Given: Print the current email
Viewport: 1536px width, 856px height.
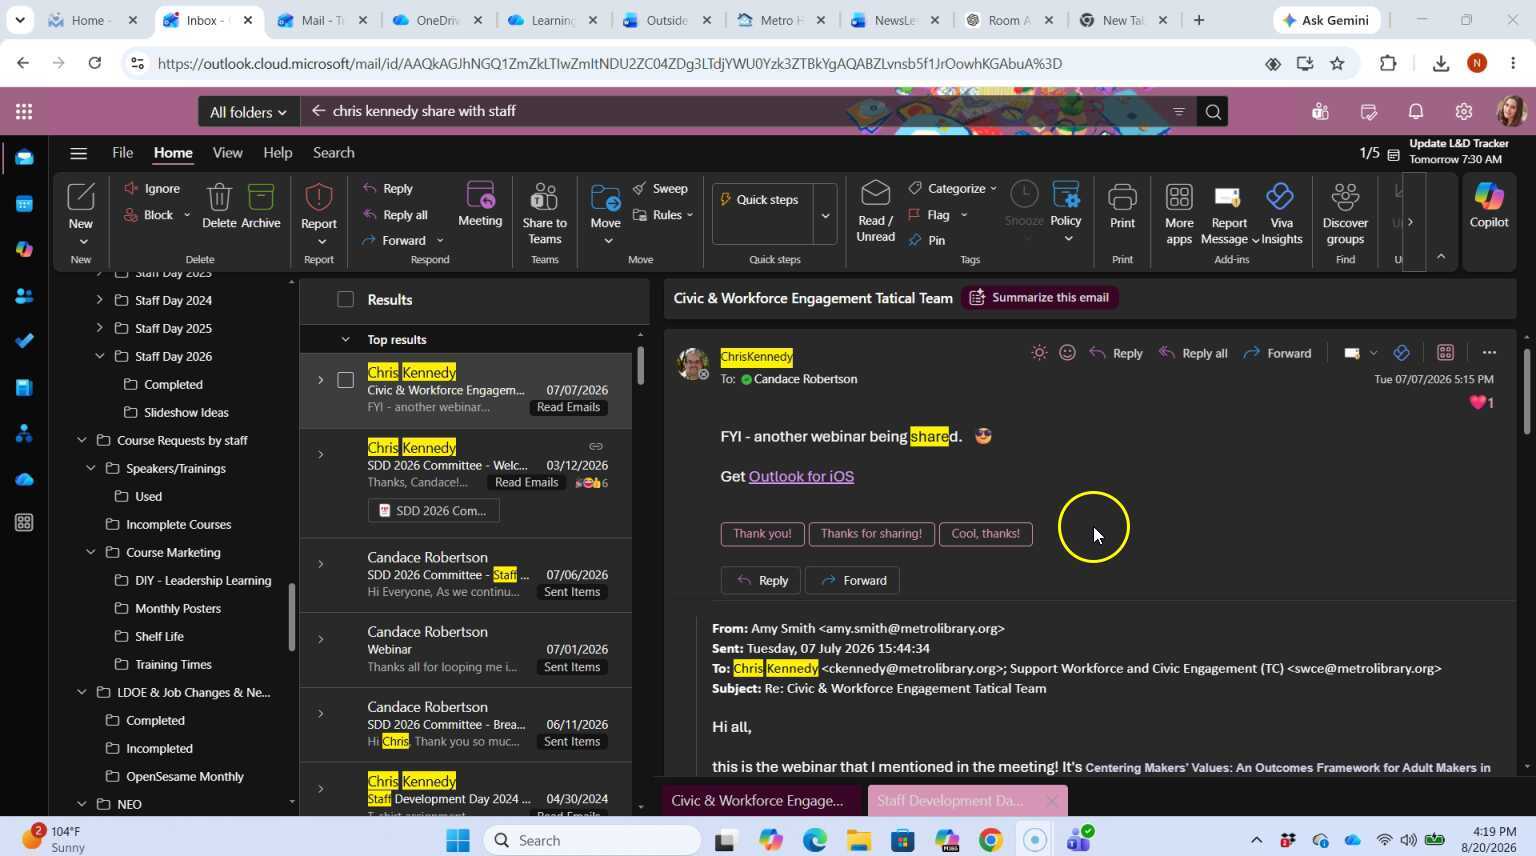Looking at the screenshot, I should [x=1122, y=205].
